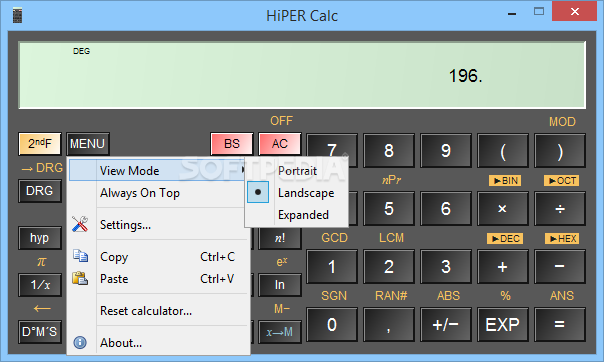This screenshot has height=362, width=604.
Task: Click the 1/x reciprocal key
Action: (40, 285)
